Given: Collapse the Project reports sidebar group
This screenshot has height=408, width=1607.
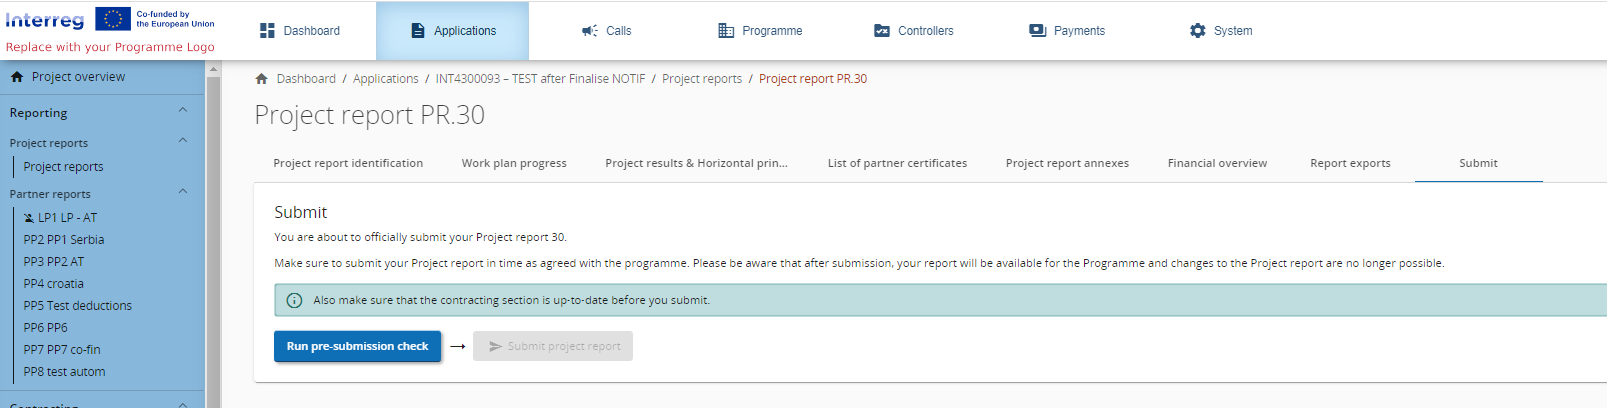Looking at the screenshot, I should (183, 141).
